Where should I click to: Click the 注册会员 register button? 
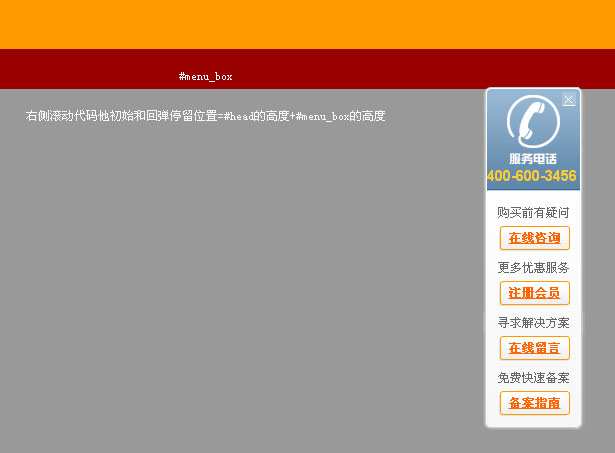tap(534, 293)
